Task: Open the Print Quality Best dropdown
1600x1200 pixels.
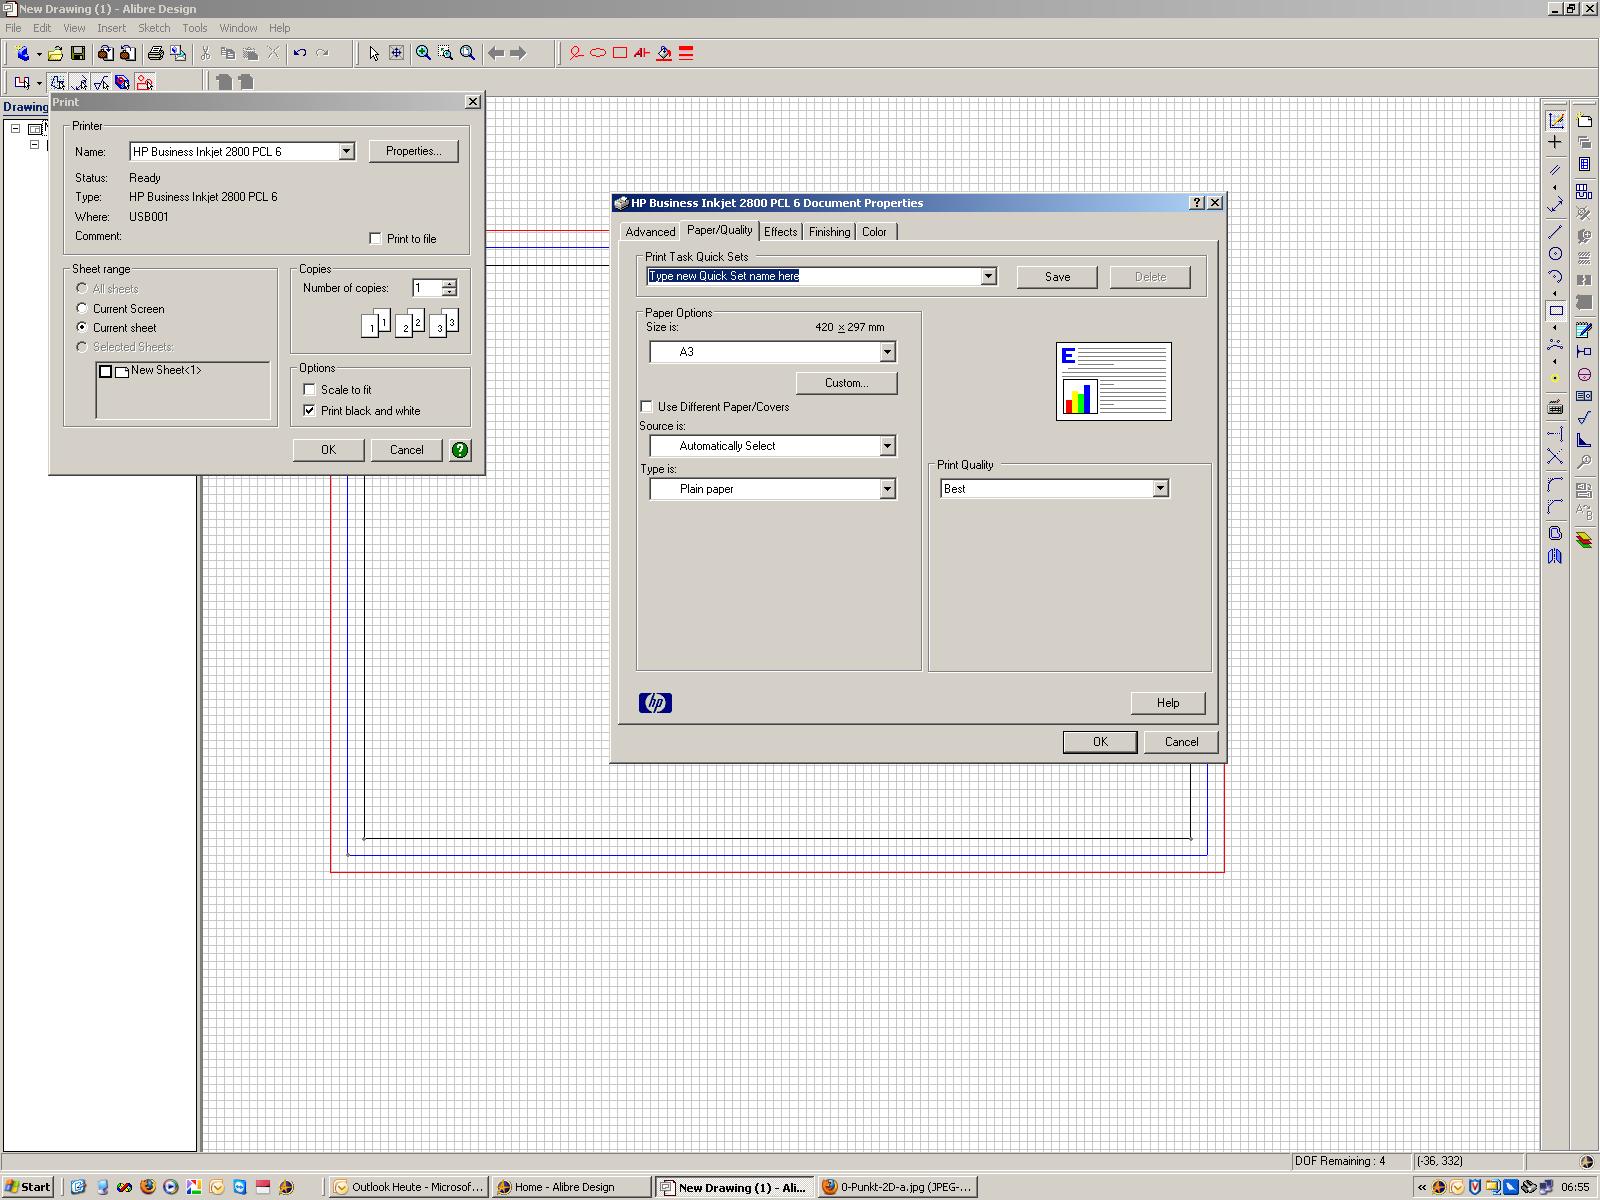Action: coord(1160,489)
